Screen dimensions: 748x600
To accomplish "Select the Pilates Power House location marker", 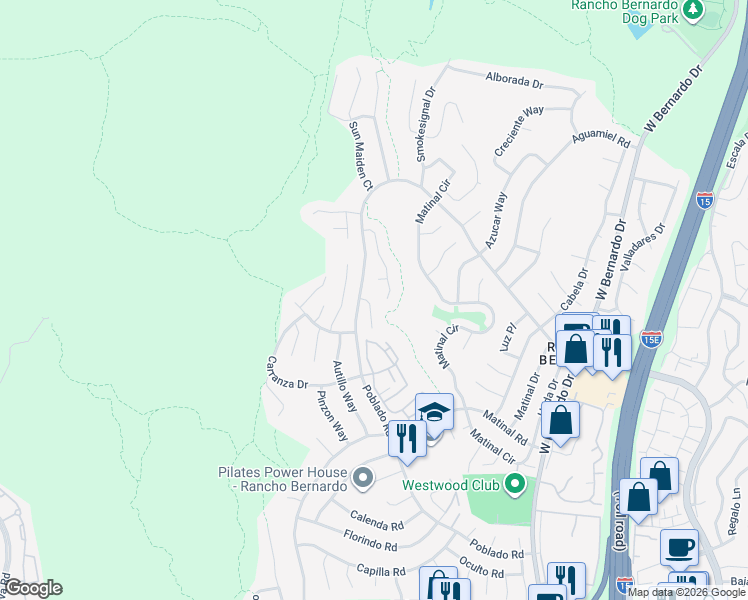I will point(363,477).
